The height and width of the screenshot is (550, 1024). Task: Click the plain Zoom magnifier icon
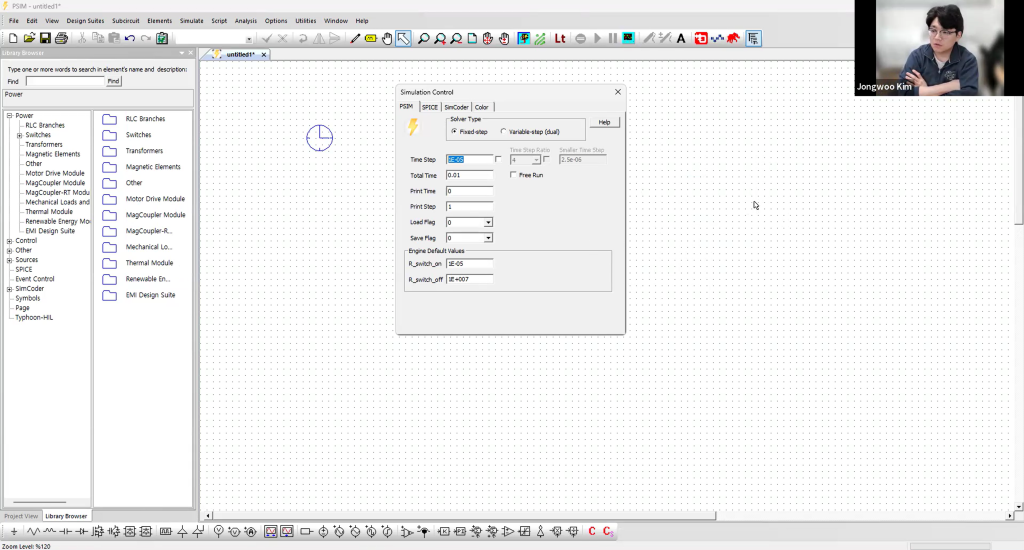(424, 39)
